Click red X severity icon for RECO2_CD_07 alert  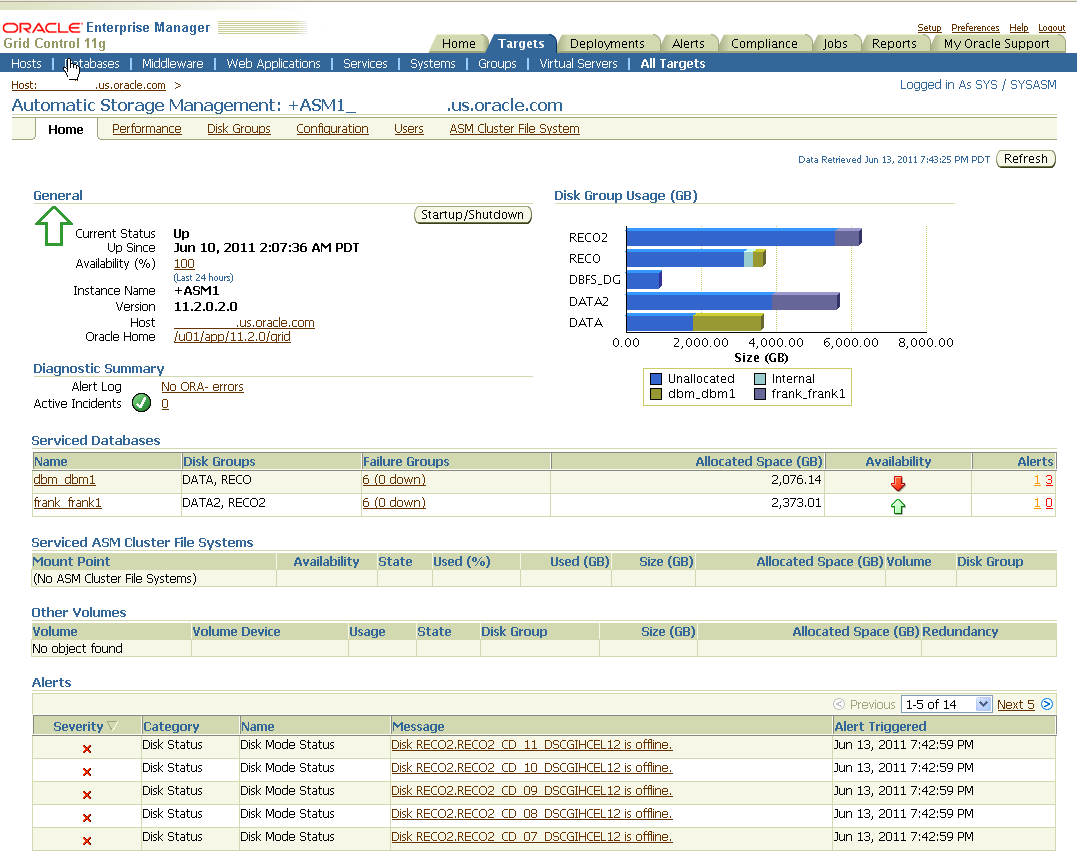click(x=87, y=841)
